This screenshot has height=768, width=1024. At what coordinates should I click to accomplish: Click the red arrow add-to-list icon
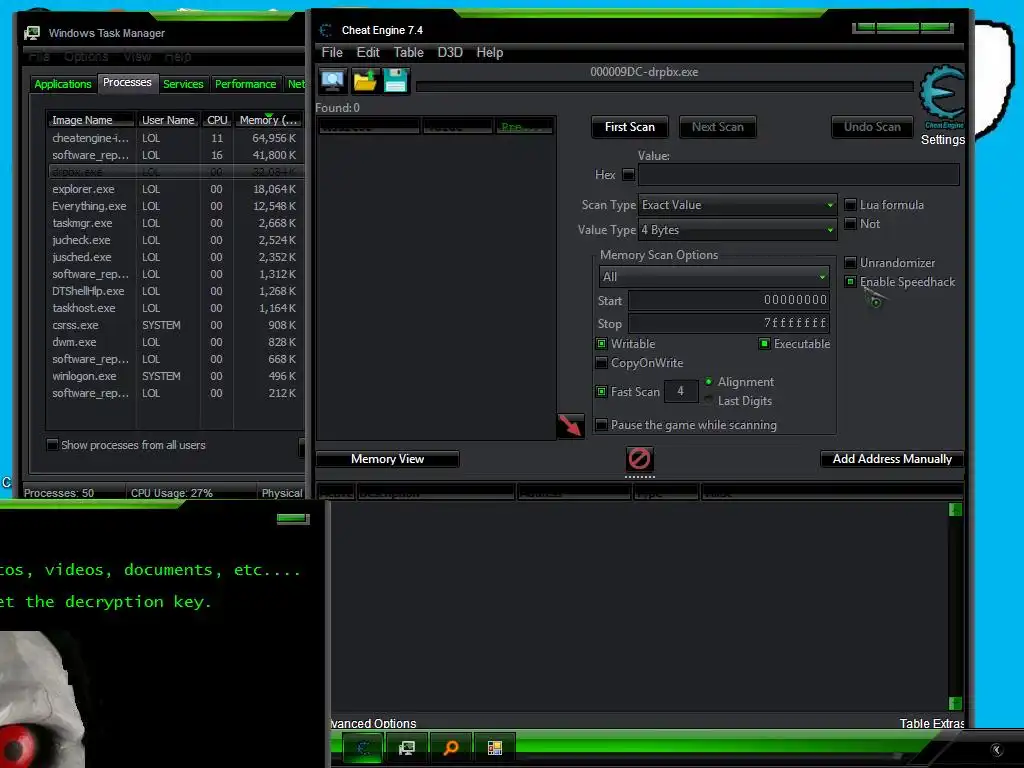point(570,426)
